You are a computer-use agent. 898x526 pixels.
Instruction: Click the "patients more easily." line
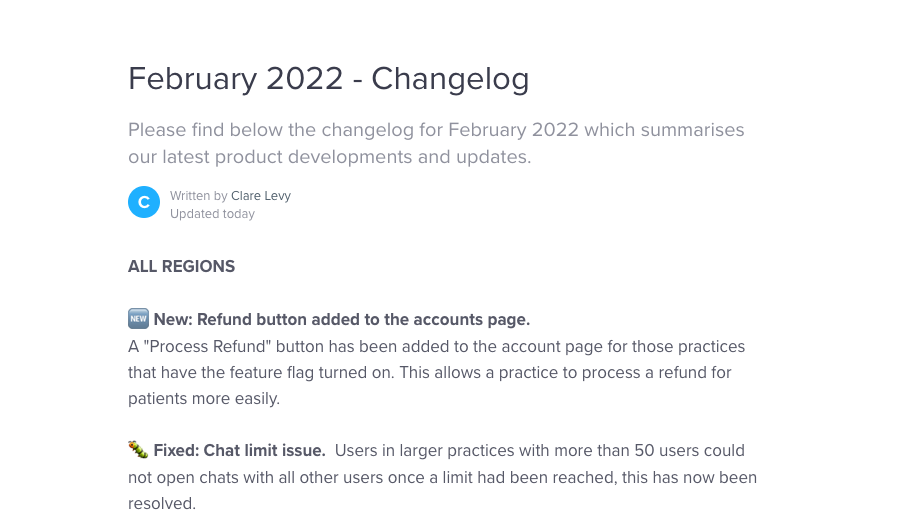pyautogui.click(x=204, y=399)
